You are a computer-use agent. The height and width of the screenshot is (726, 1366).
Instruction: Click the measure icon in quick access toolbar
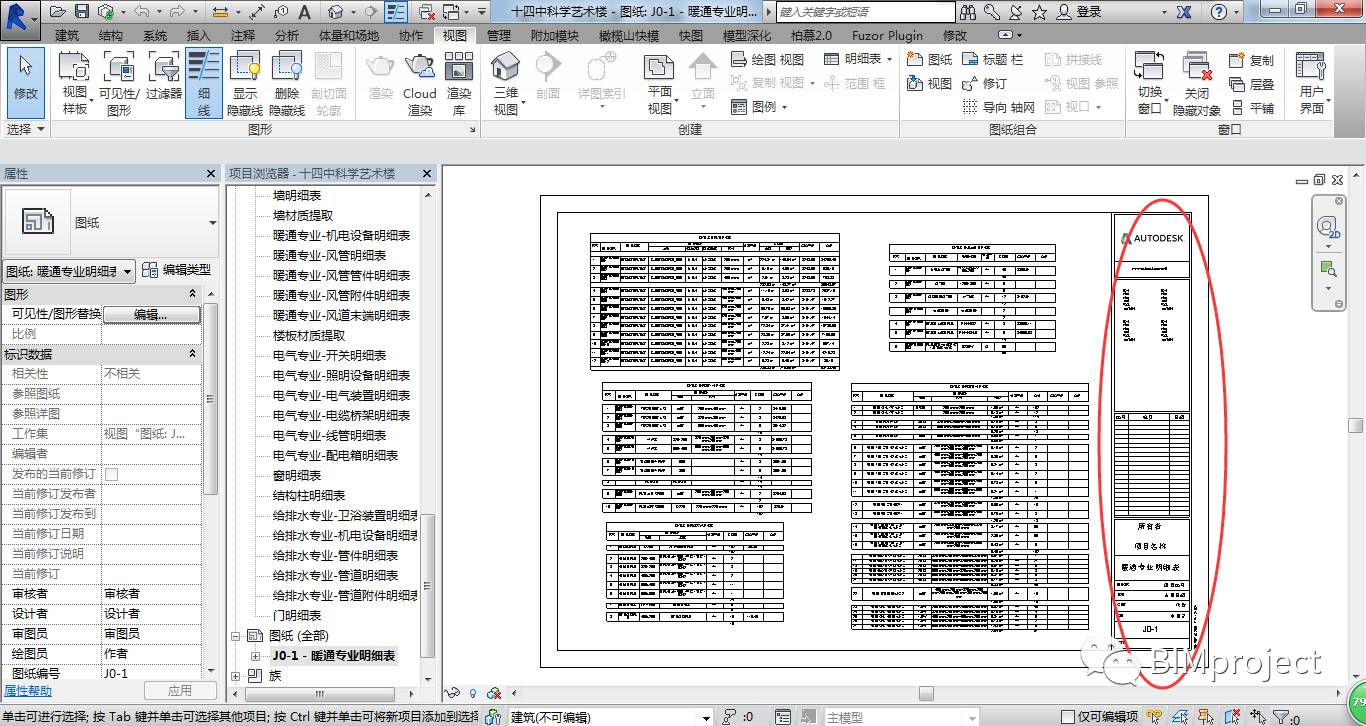tap(220, 12)
